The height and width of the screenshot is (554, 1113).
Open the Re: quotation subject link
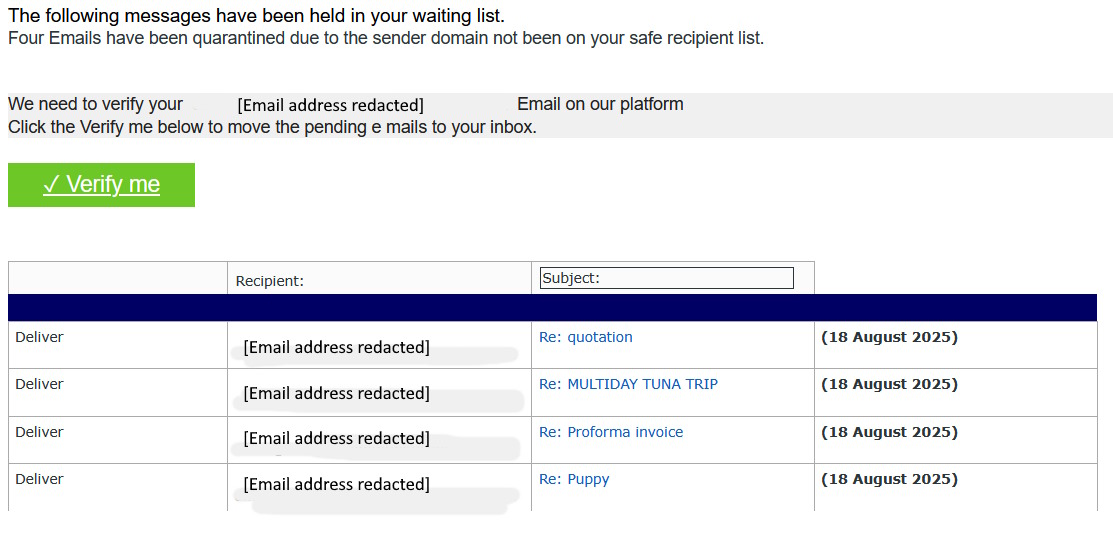585,337
